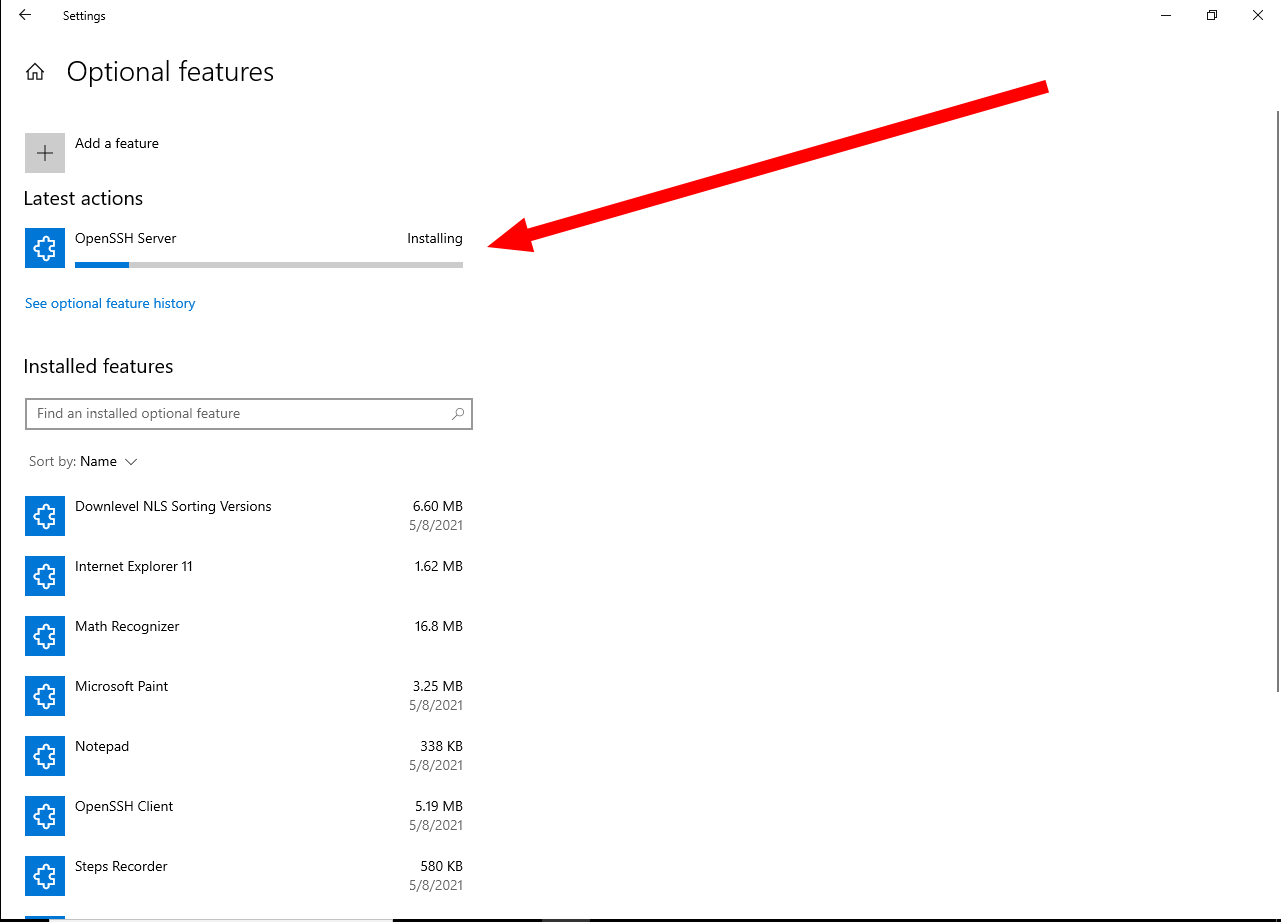The width and height of the screenshot is (1281, 922).
Task: Click the OpenSSH Server puzzle icon
Action: pyautogui.click(x=45, y=248)
